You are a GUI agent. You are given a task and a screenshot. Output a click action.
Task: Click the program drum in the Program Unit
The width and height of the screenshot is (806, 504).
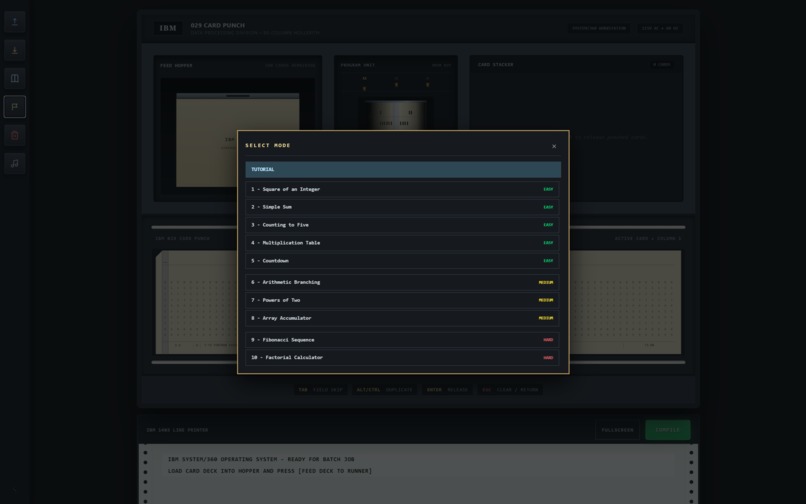pos(395,115)
